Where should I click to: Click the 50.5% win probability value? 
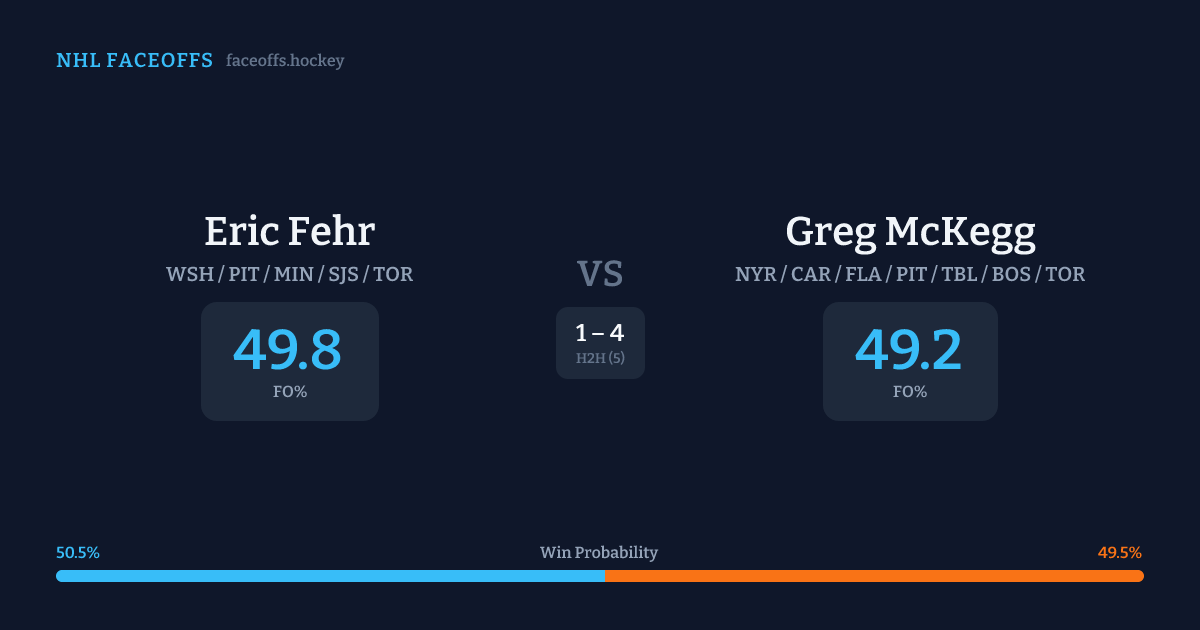[78, 553]
